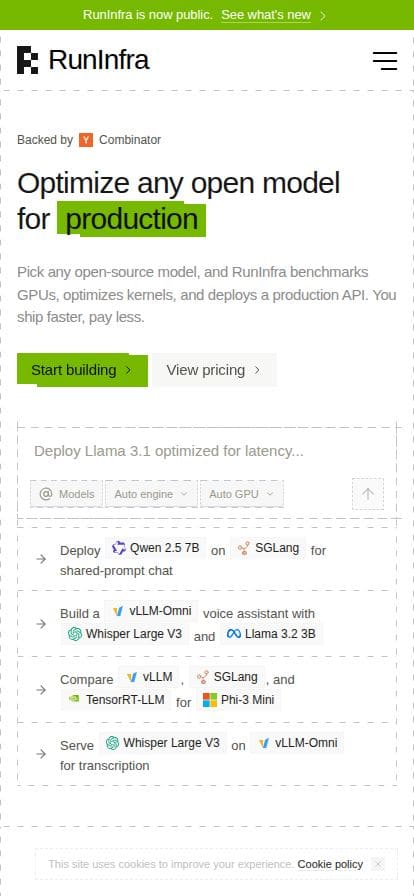414x896 pixels.
Task: Choose the Serve Whisper for transcription suggestion
Action: click(x=207, y=754)
